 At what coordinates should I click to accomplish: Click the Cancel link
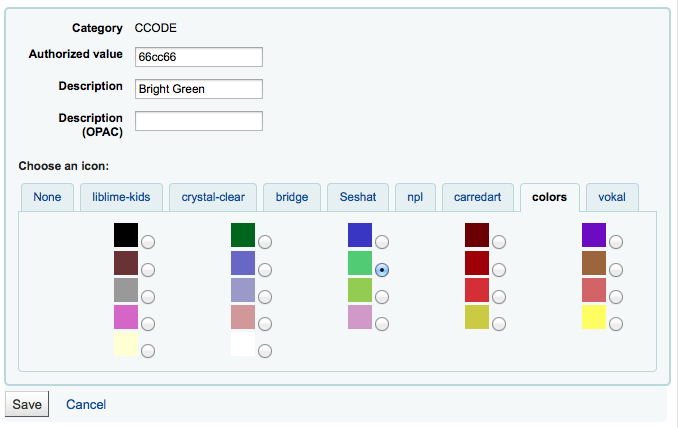pos(86,404)
